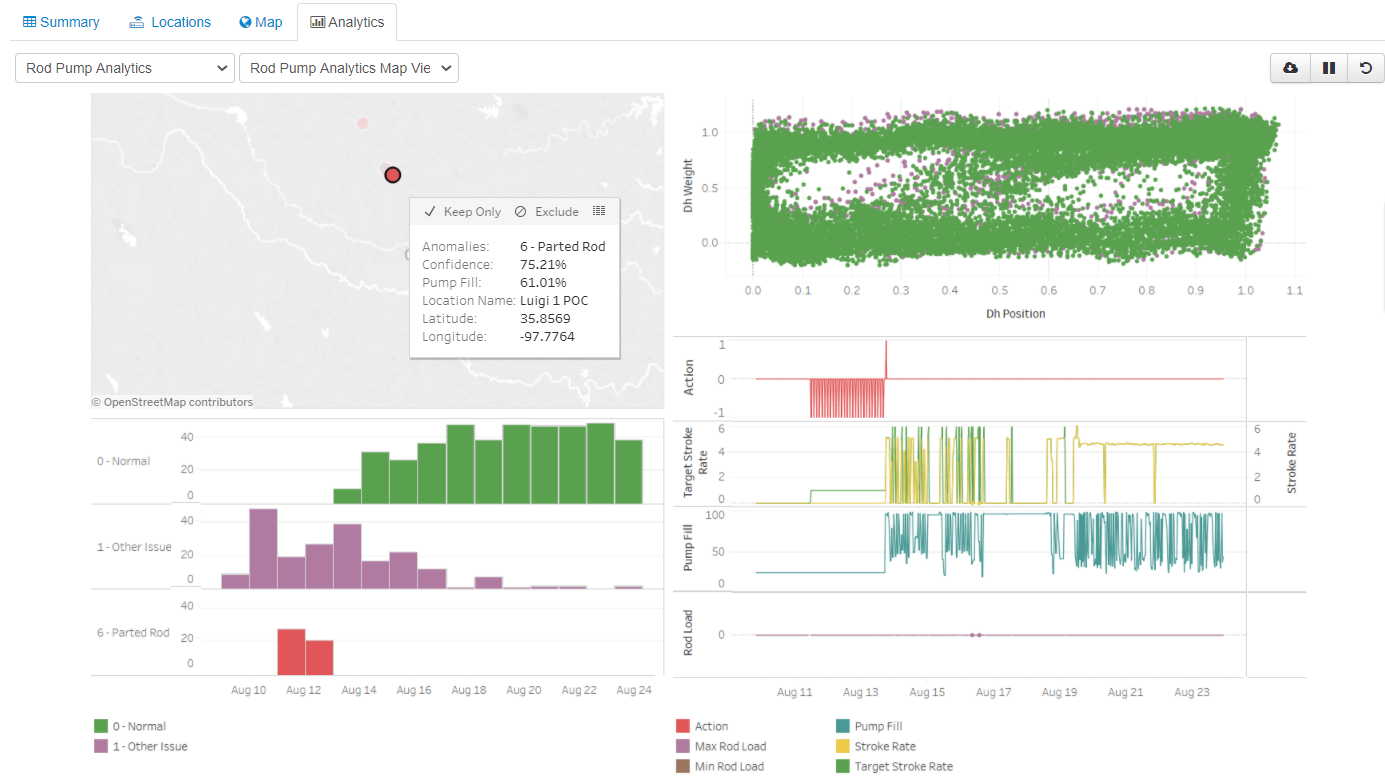Viewport: 1385px width, 781px height.
Task: Expand the Rod Pump Analytics dropdown
Action: pyautogui.click(x=125, y=68)
